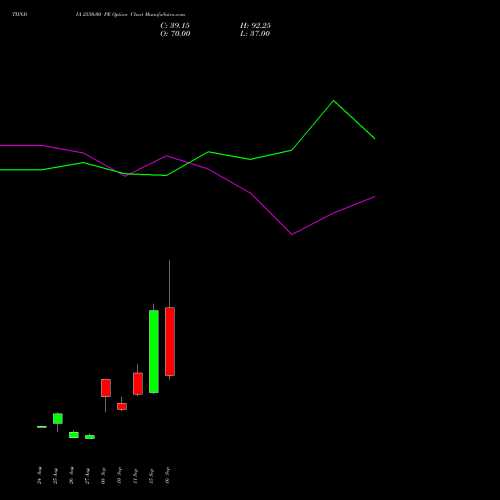
Task: Click the lowest point of the purple indicator line
Action: pyautogui.click(x=292, y=234)
